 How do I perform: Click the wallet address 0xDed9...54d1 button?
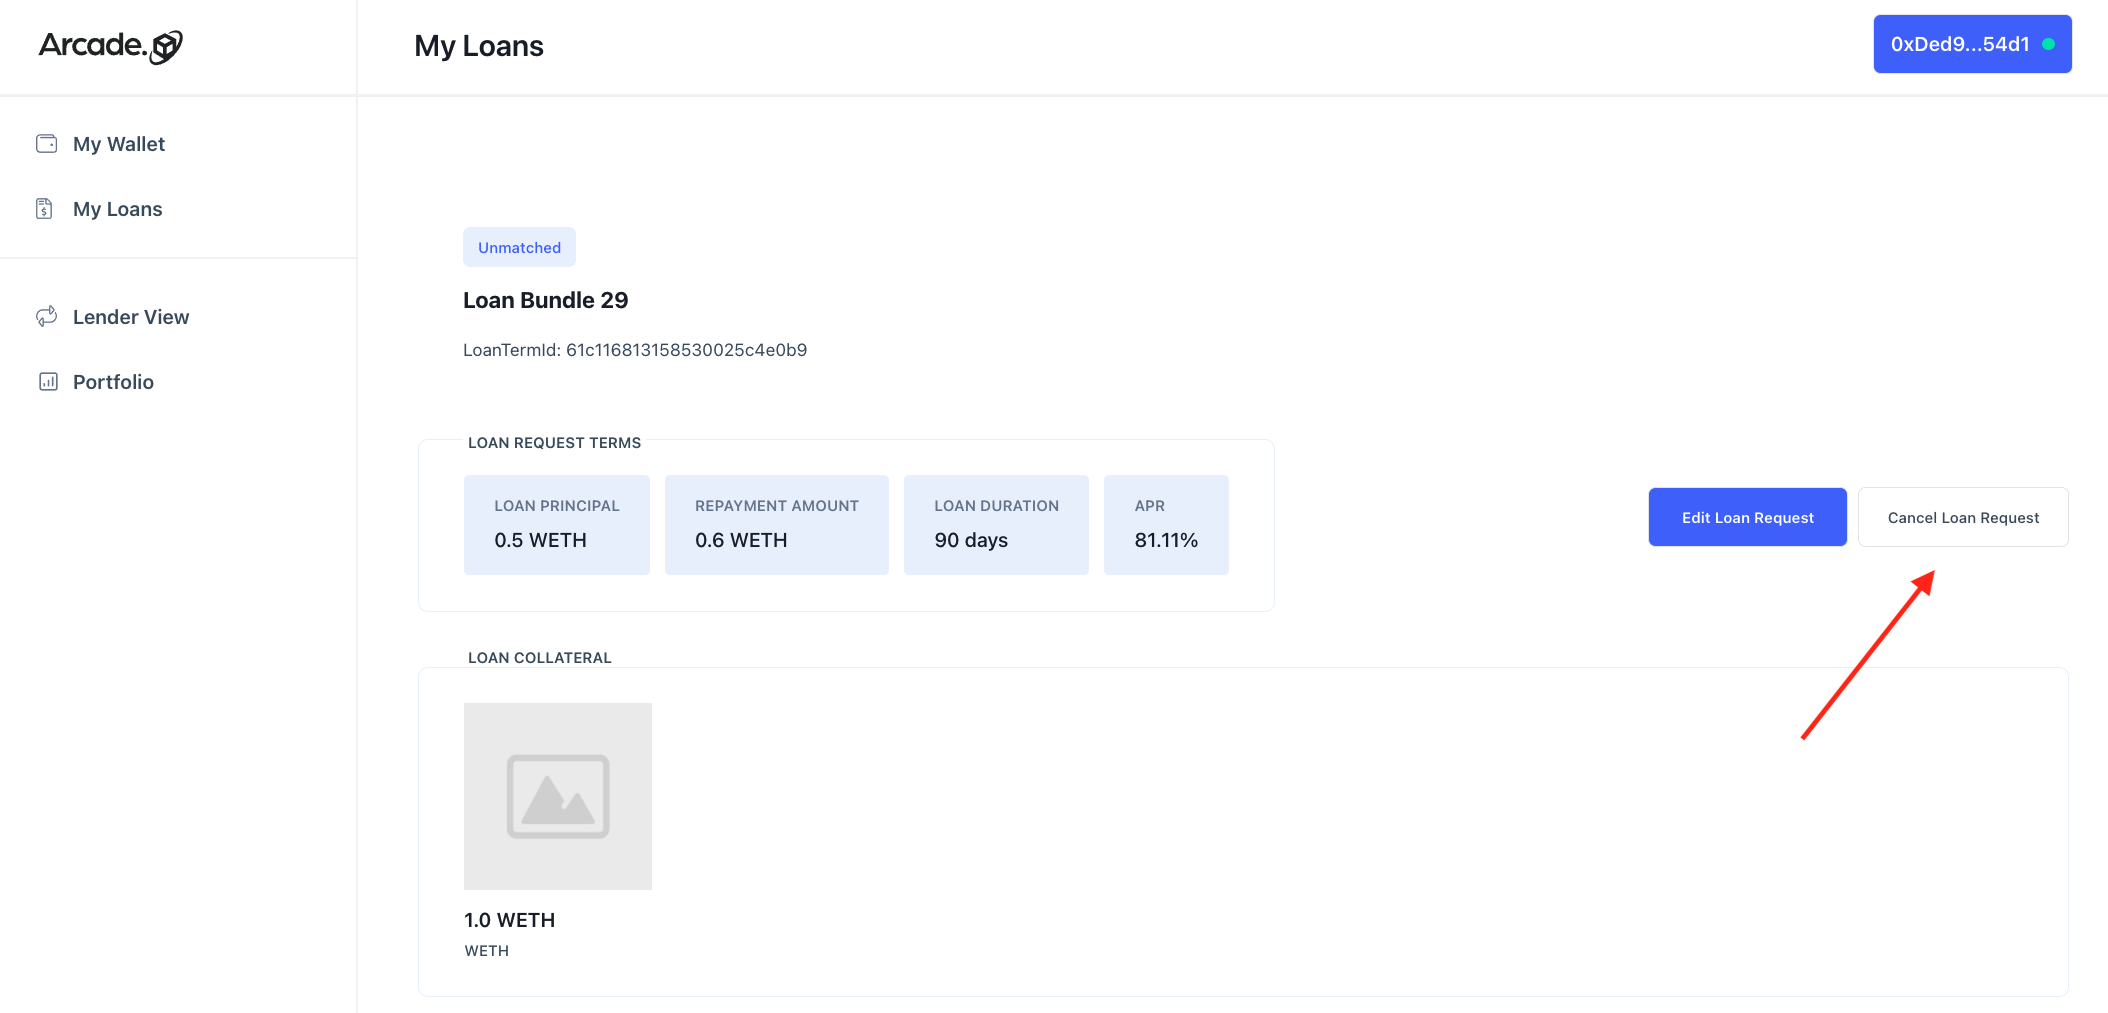[x=1972, y=44]
